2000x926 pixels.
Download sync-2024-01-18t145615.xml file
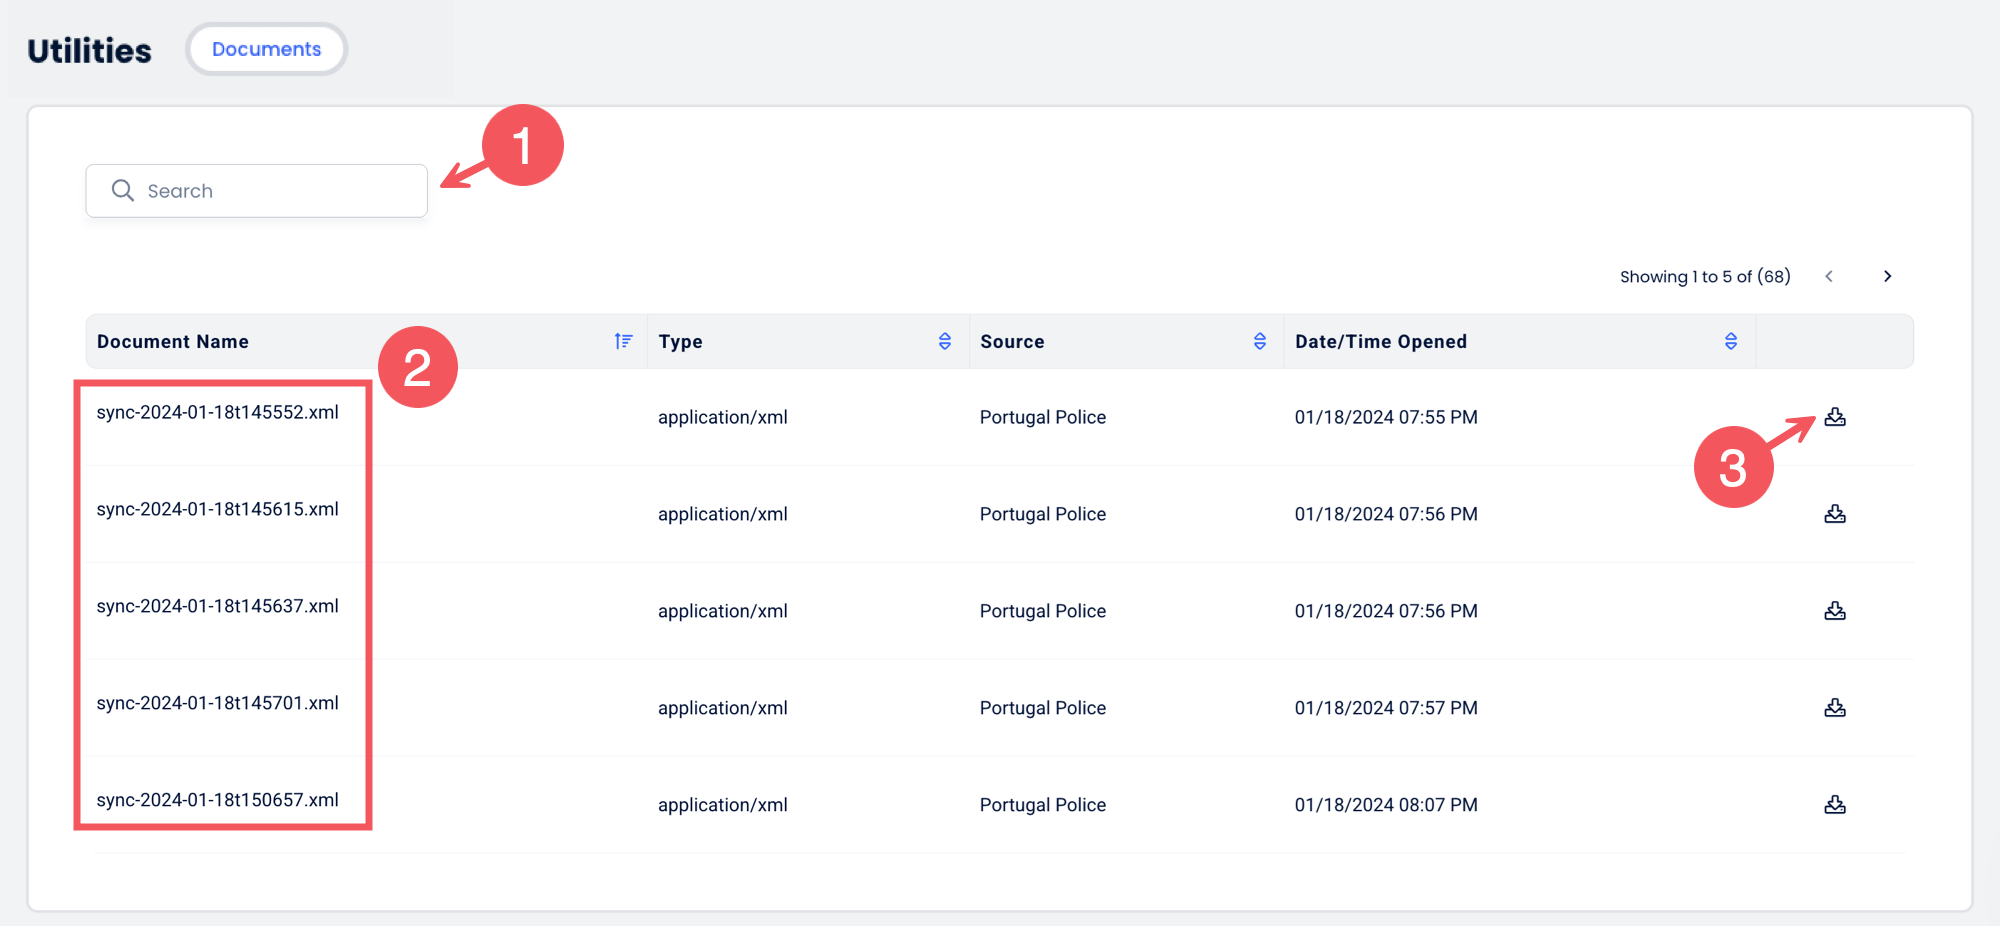[x=1834, y=514]
